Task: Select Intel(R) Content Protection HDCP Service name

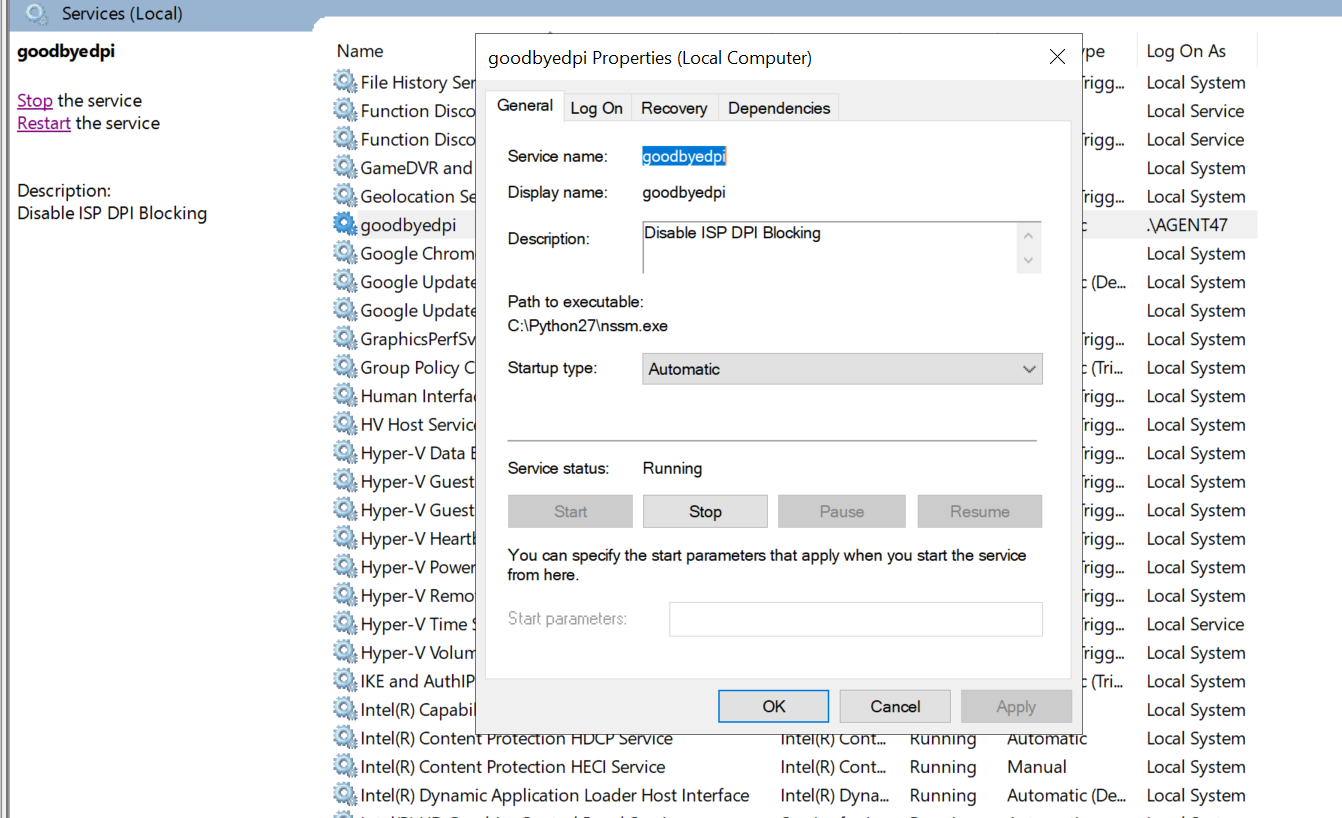Action: click(516, 738)
